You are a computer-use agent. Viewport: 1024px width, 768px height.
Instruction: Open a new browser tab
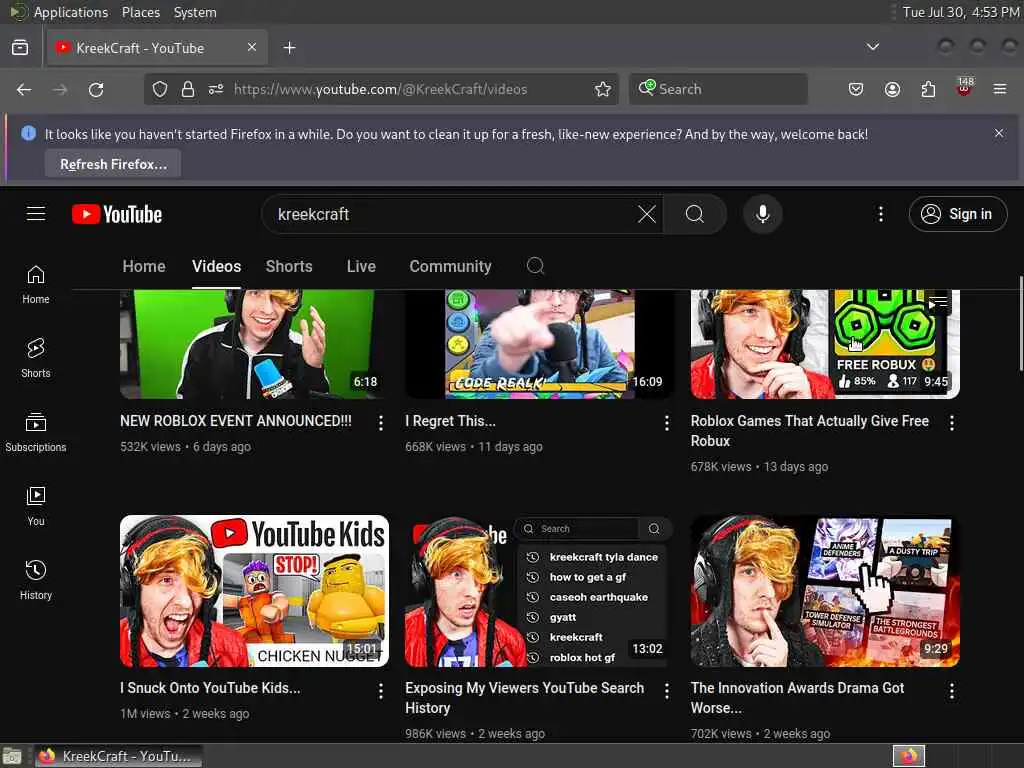pos(289,48)
